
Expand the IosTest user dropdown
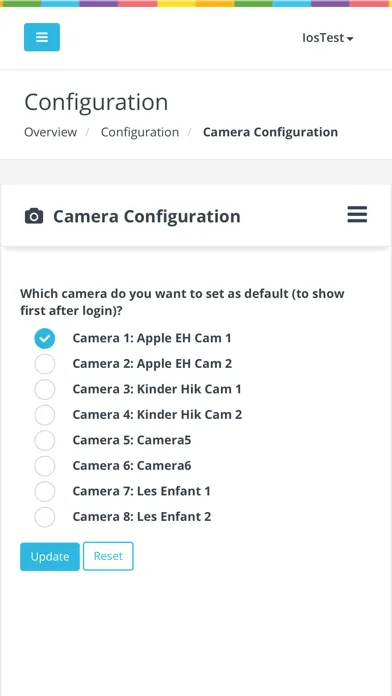point(328,38)
